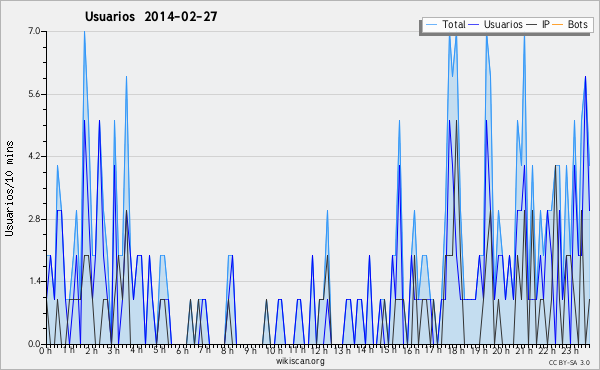This screenshot has height=370, width=600.
Task: Click the 'wikiscan.org' caption
Action: click(x=300, y=361)
